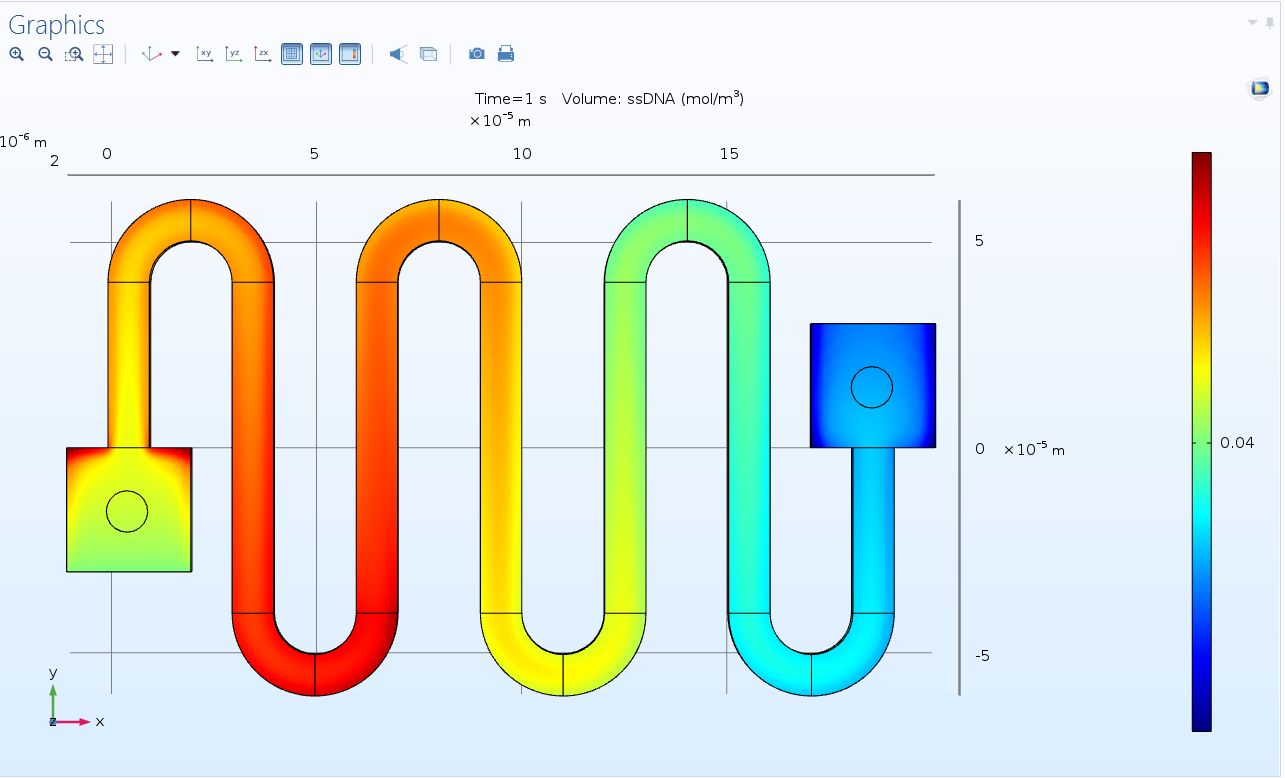
Task: Click the 0.04 legend tick label
Action: point(1237,442)
